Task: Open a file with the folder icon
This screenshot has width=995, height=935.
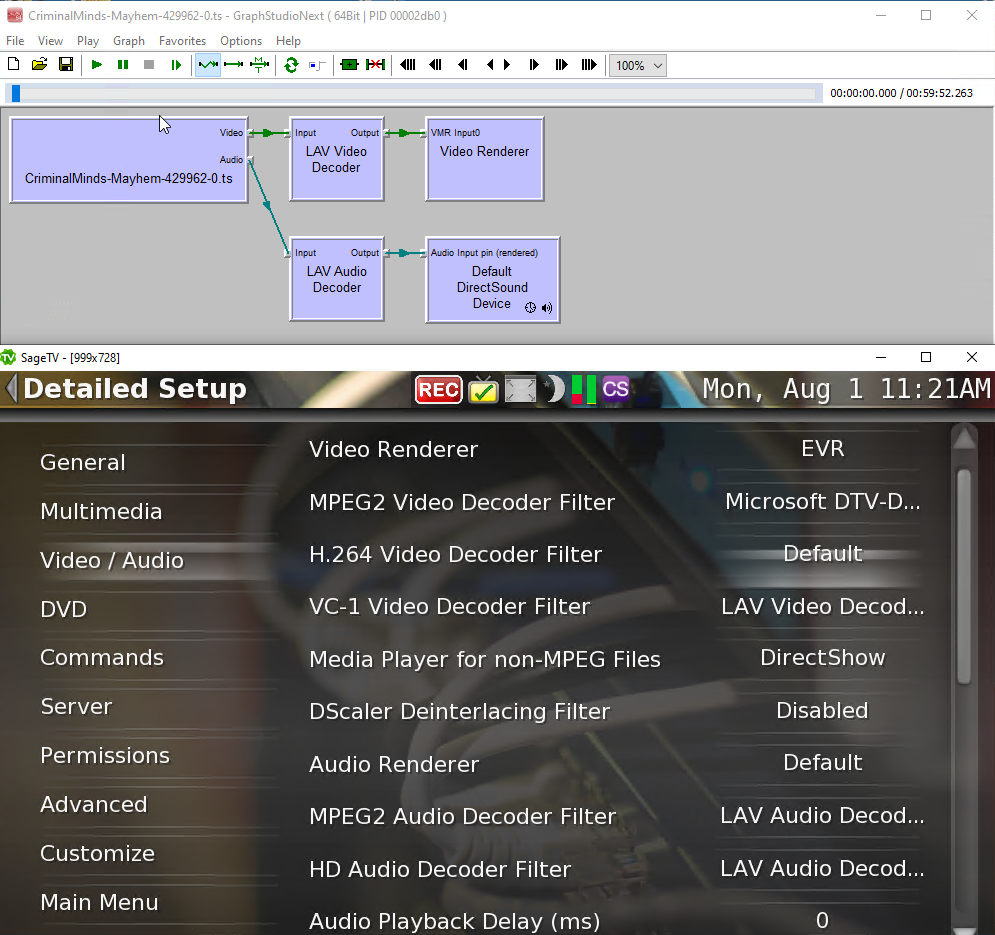Action: tap(39, 65)
